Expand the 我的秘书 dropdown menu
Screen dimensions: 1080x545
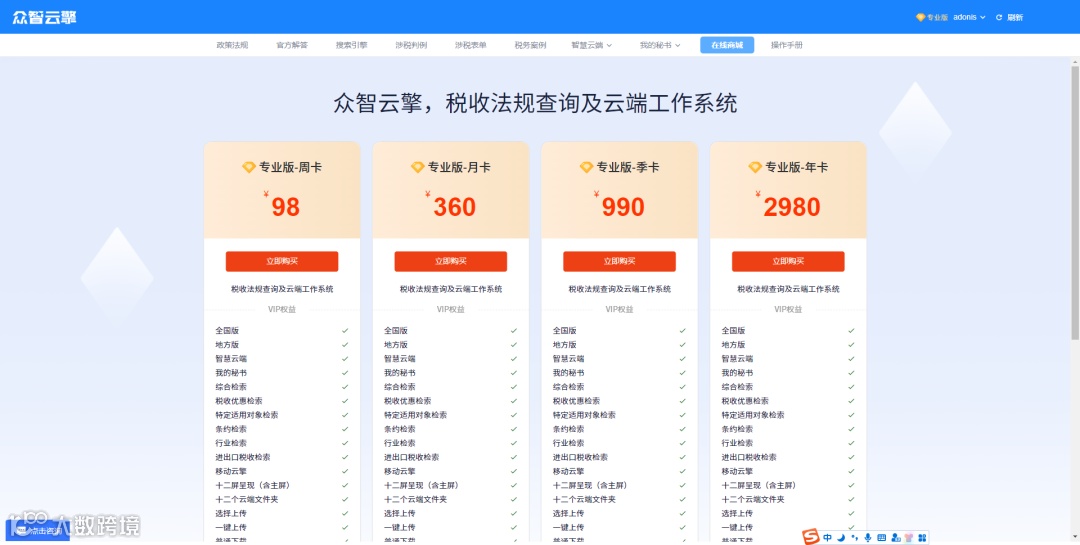660,45
